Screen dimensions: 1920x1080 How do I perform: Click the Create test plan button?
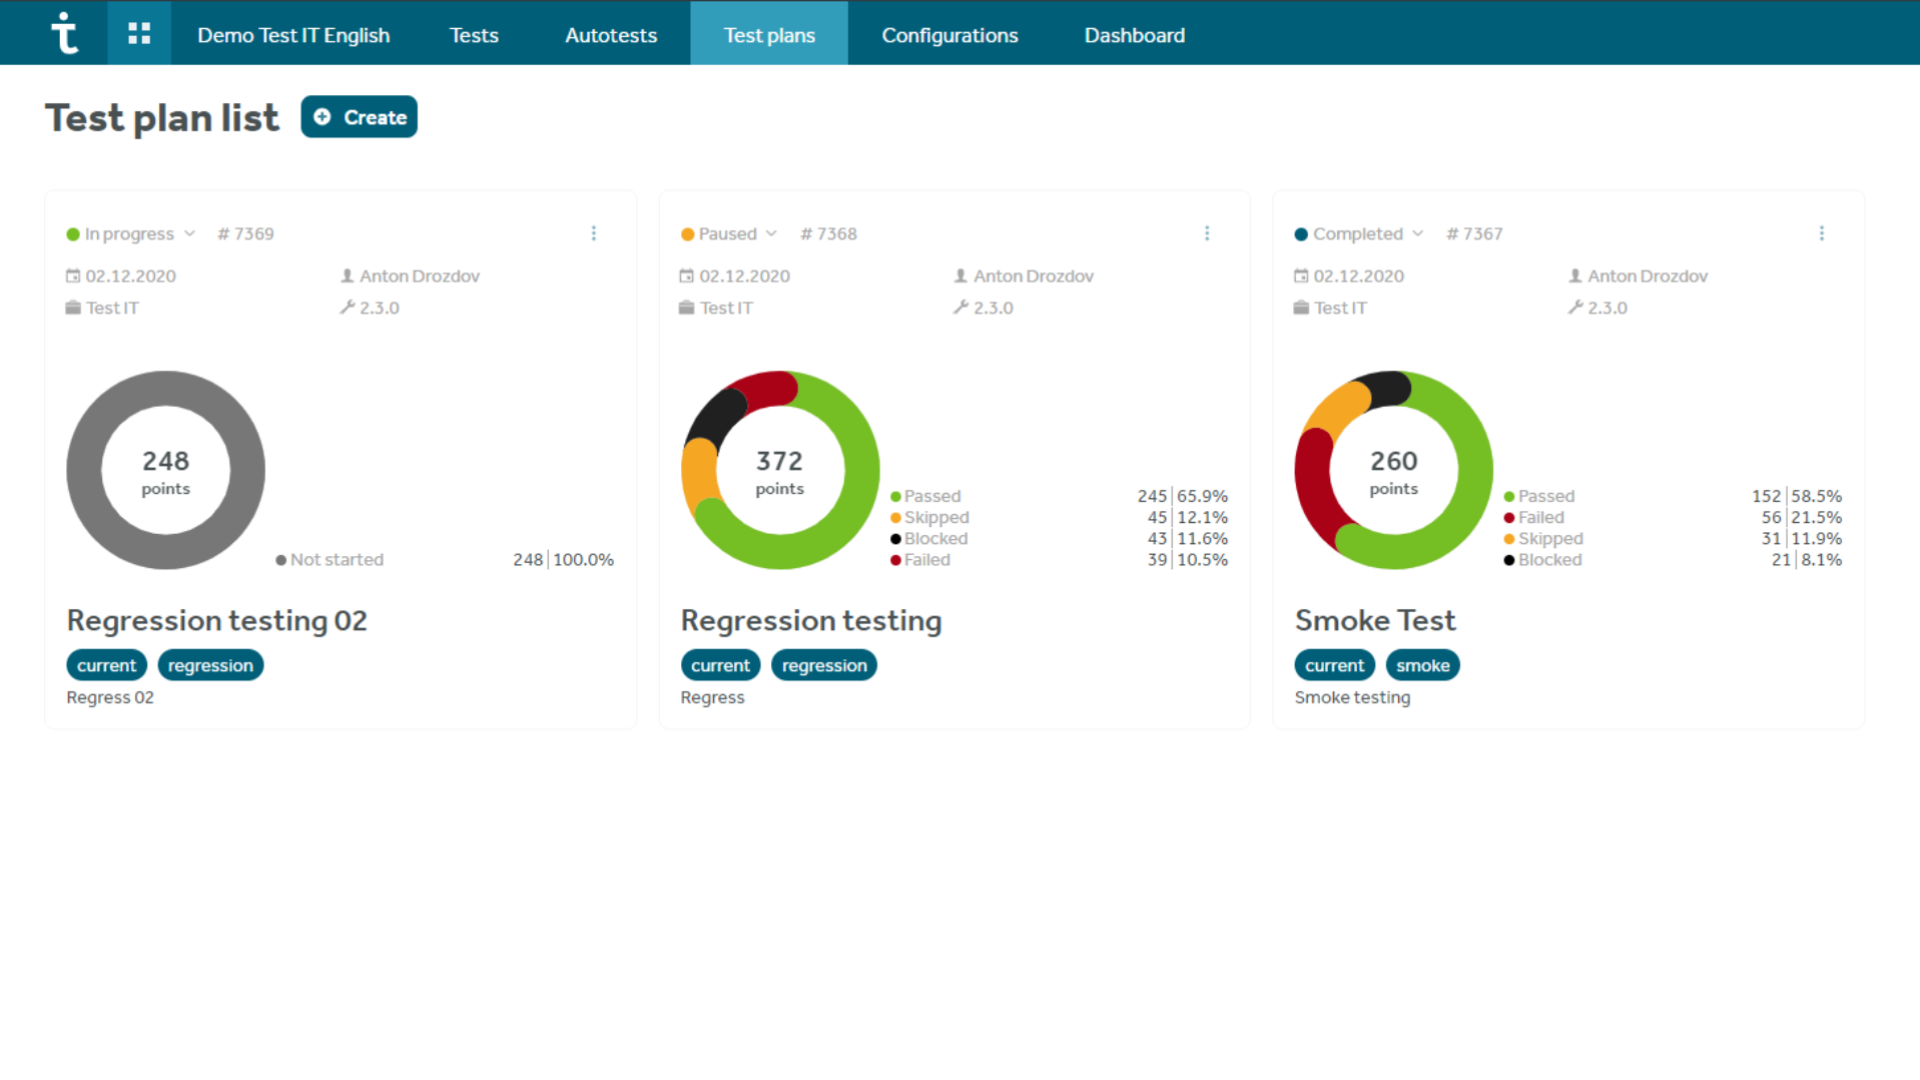click(x=359, y=117)
